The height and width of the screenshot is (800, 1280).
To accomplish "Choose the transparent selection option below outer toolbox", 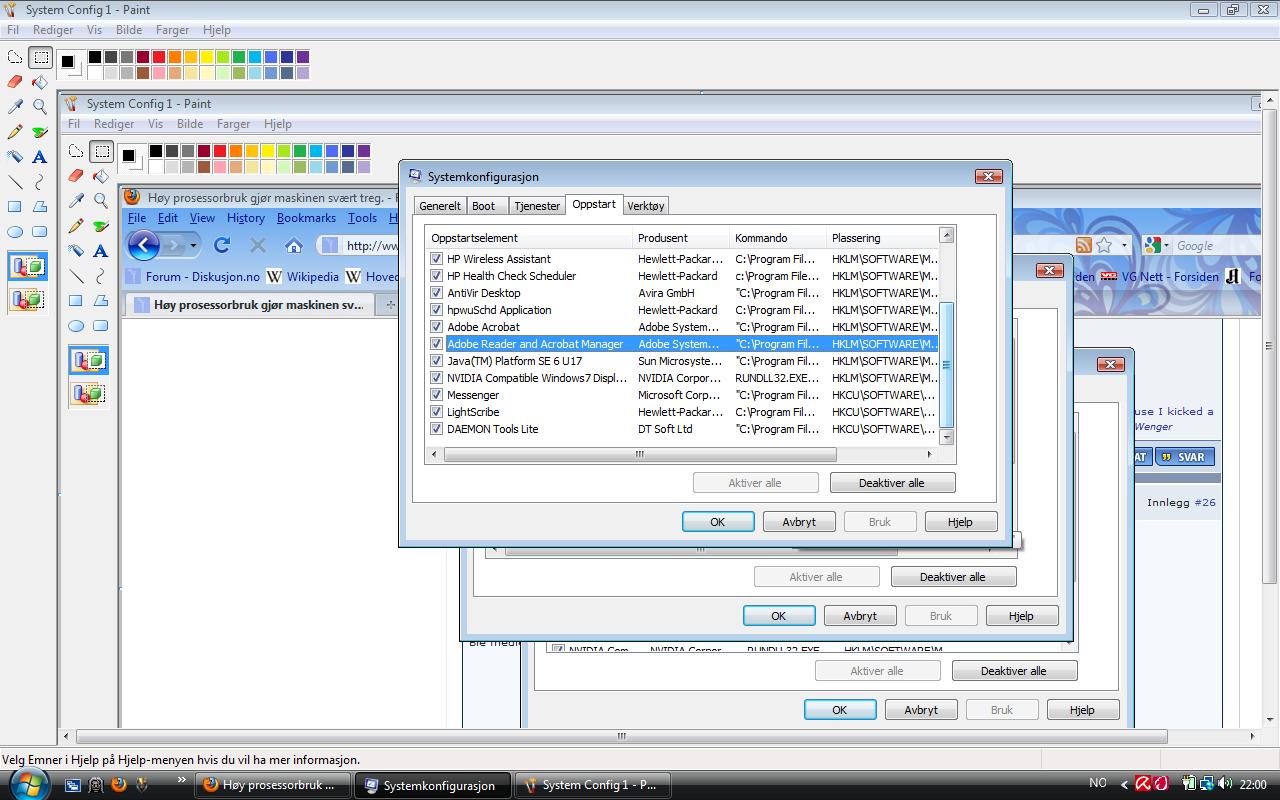I will 28,298.
